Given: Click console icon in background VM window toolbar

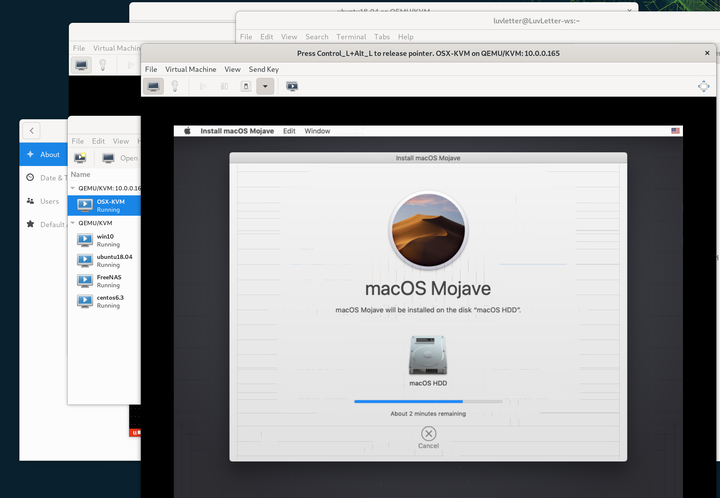Looking at the screenshot, I should coord(81,65).
